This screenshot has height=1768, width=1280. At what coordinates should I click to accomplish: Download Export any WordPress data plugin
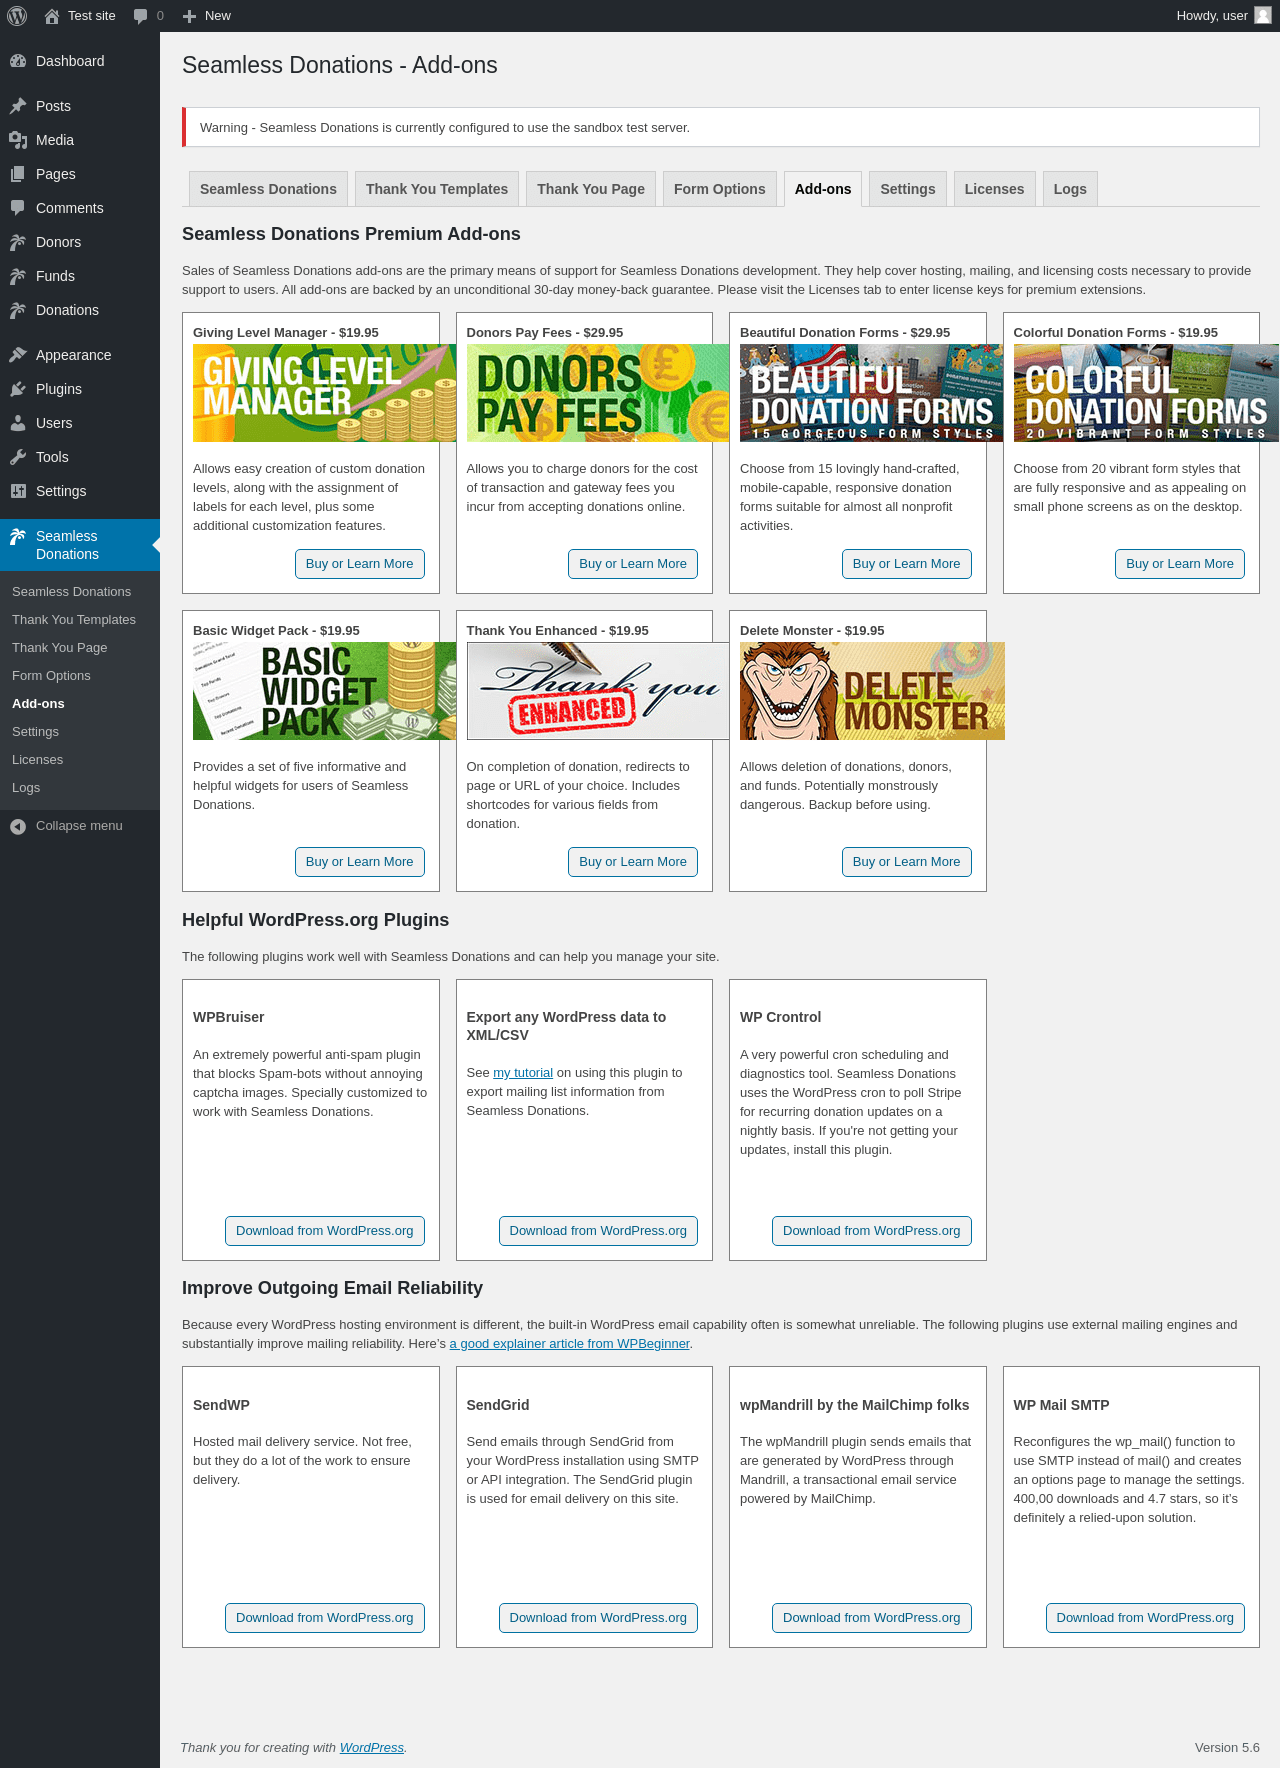point(598,1231)
